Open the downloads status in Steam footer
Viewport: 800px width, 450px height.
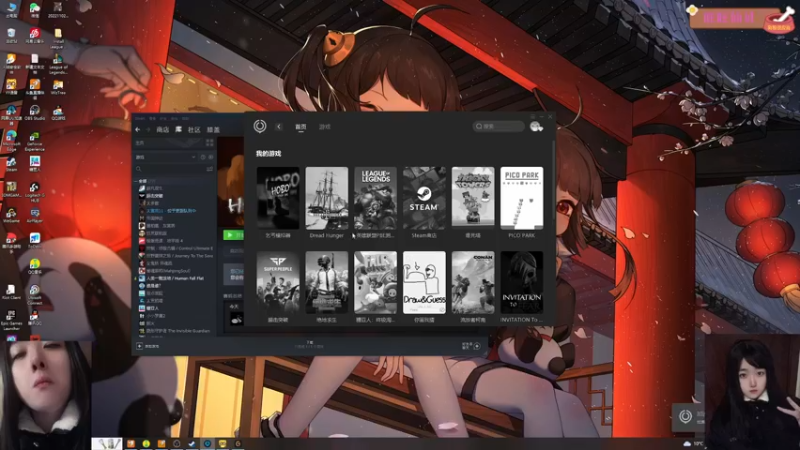(x=309, y=344)
